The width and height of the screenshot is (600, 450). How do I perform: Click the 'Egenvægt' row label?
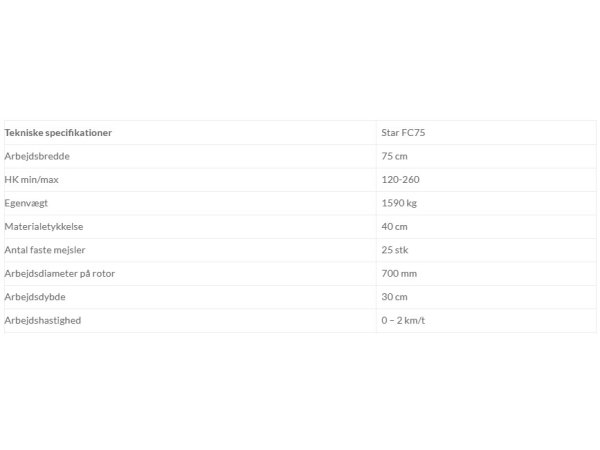26,203
